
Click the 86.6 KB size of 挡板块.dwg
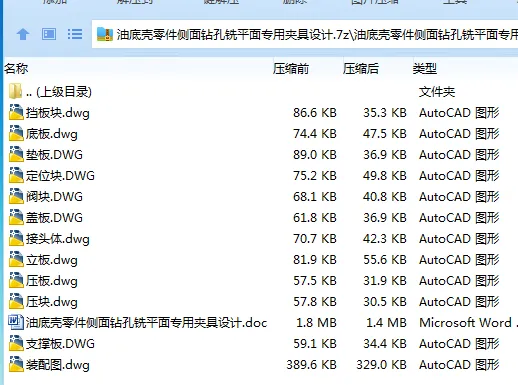click(x=315, y=113)
